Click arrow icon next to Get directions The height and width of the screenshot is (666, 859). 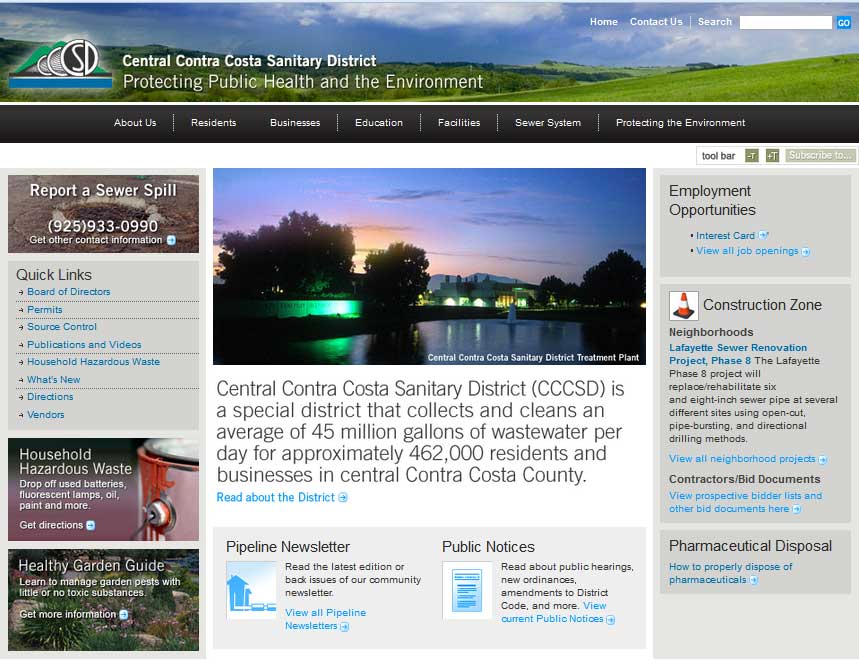coord(90,525)
